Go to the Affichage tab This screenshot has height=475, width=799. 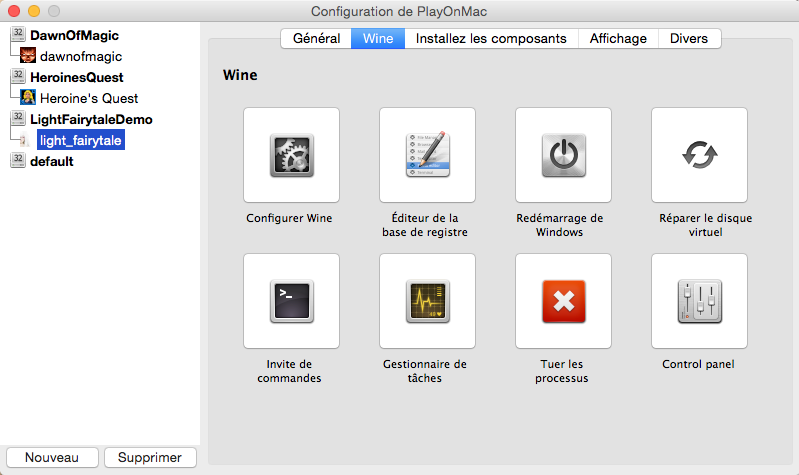pyautogui.click(x=618, y=39)
